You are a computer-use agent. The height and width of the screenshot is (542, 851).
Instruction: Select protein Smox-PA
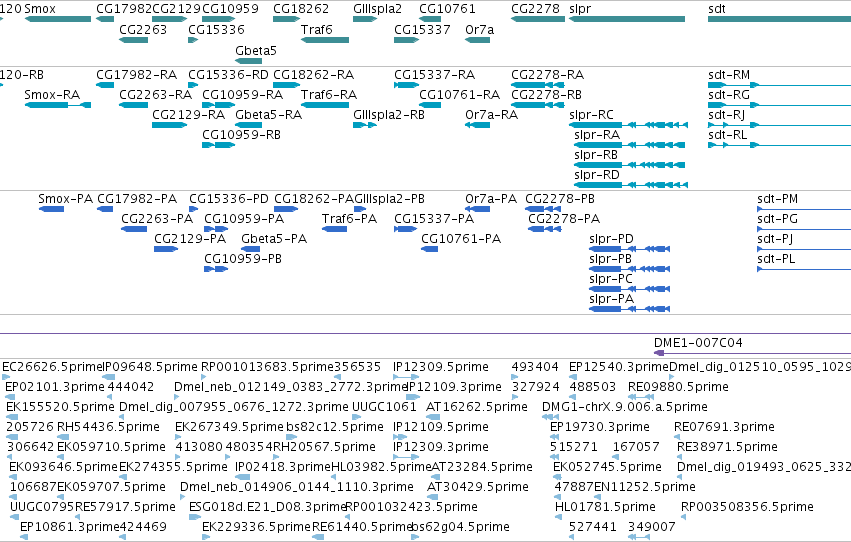pyautogui.click(x=52, y=209)
